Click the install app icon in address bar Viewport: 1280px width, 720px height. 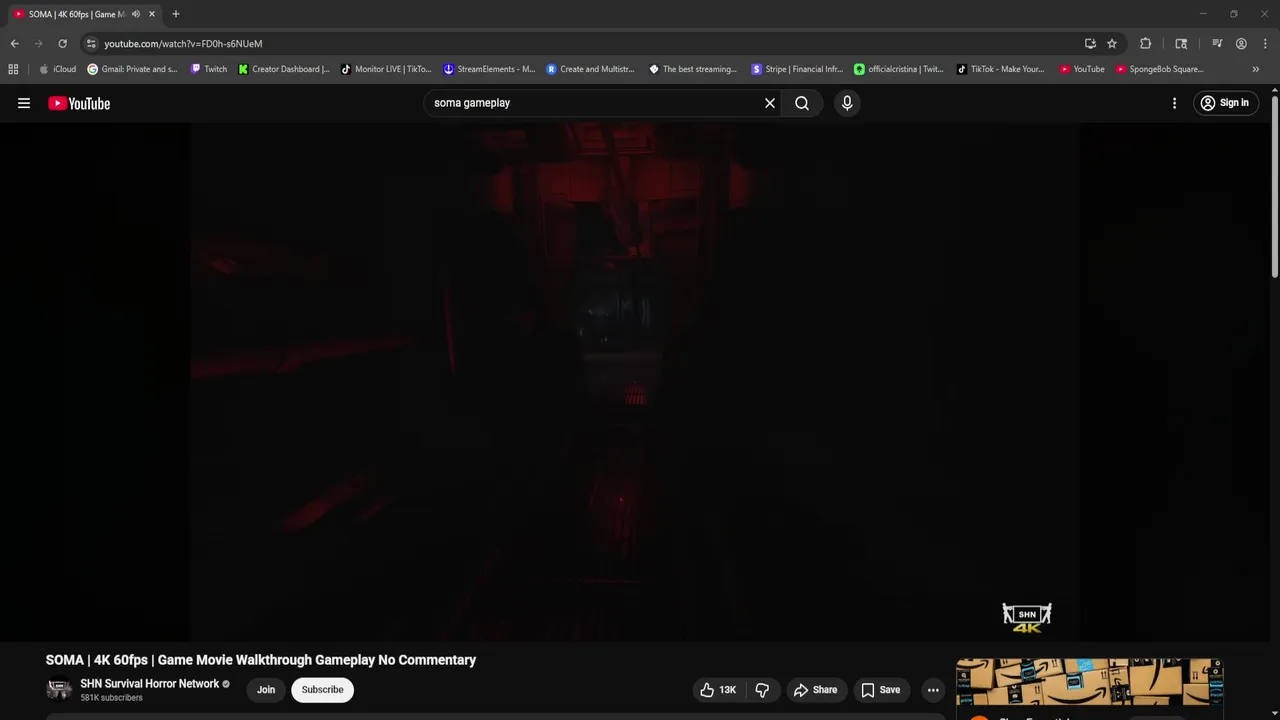click(1090, 44)
